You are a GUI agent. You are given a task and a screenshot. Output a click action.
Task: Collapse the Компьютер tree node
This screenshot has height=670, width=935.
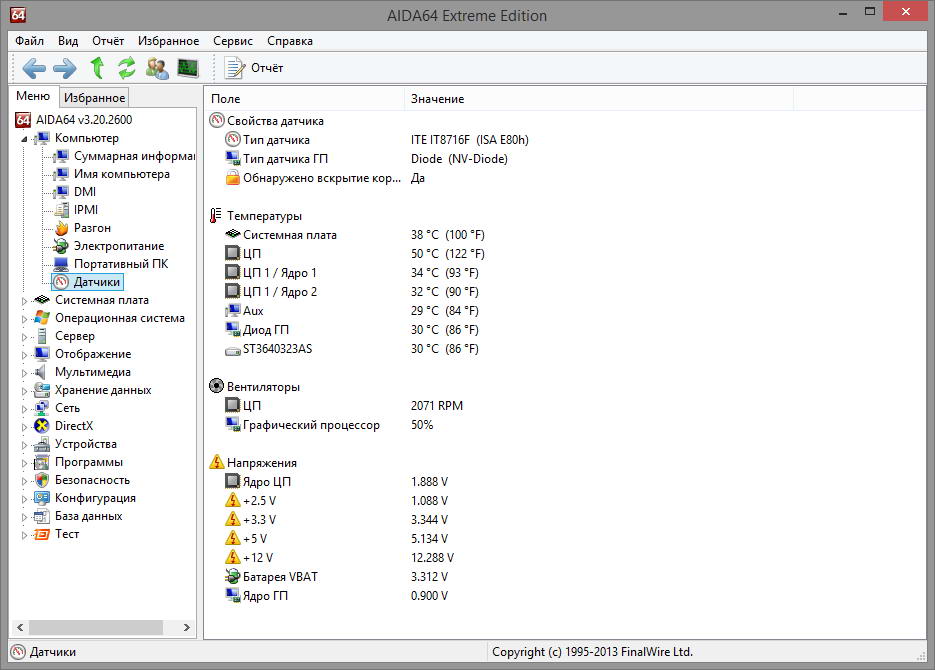click(x=24, y=139)
